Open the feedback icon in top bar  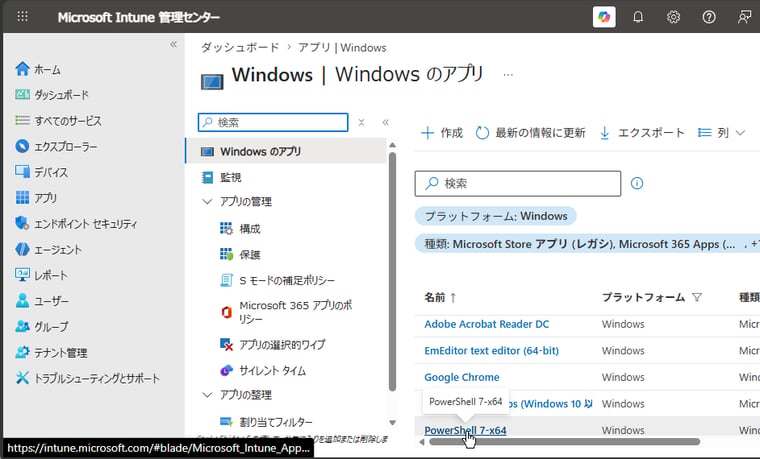[744, 17]
